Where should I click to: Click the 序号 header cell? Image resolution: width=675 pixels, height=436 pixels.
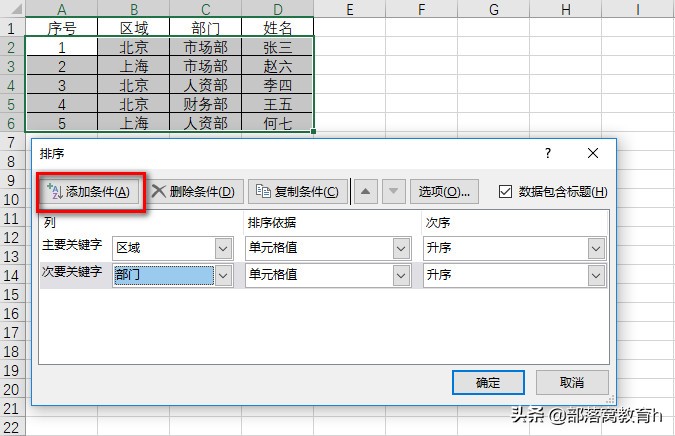pos(62,28)
